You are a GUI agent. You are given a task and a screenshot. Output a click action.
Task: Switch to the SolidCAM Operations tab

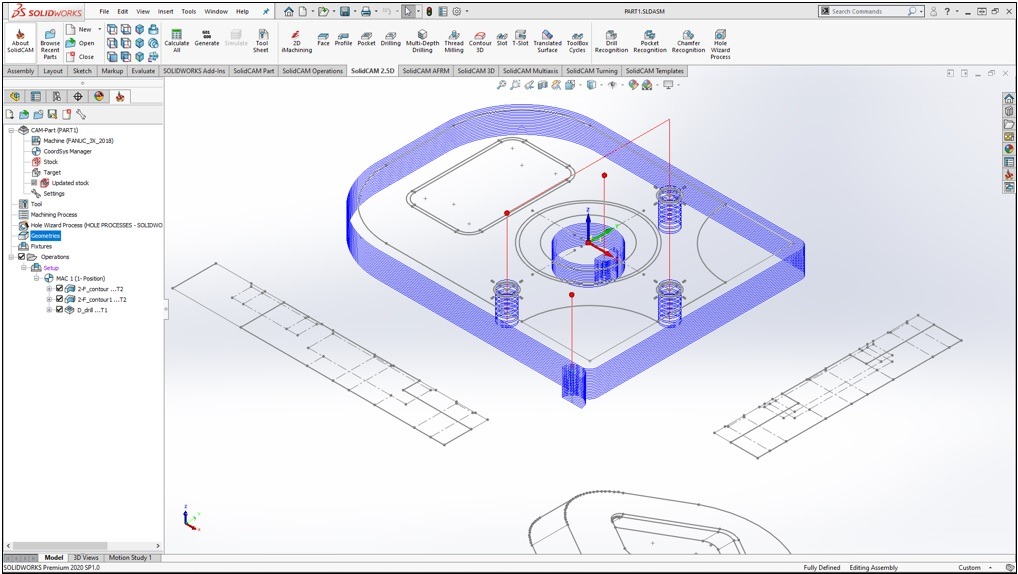click(x=312, y=71)
